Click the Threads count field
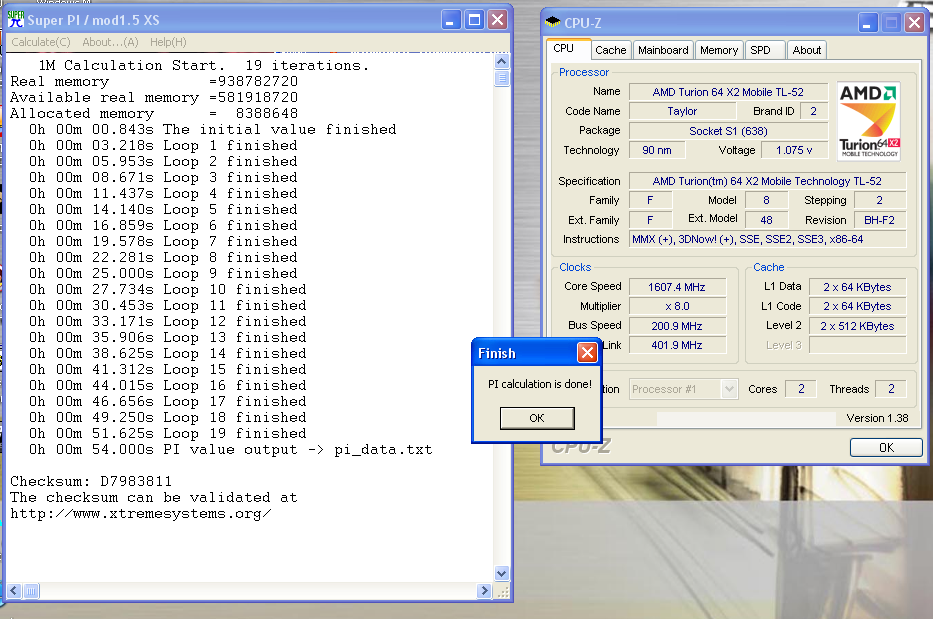 click(x=891, y=389)
